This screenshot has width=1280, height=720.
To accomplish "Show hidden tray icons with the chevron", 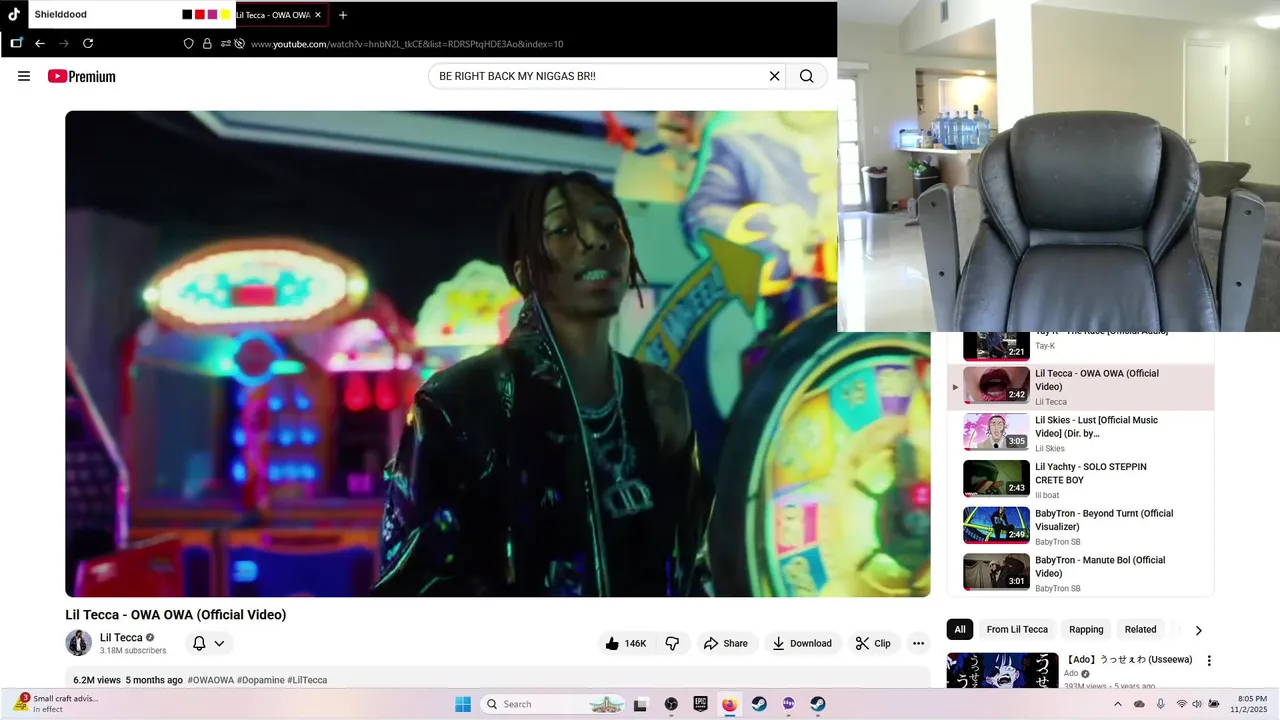I will tap(1118, 704).
